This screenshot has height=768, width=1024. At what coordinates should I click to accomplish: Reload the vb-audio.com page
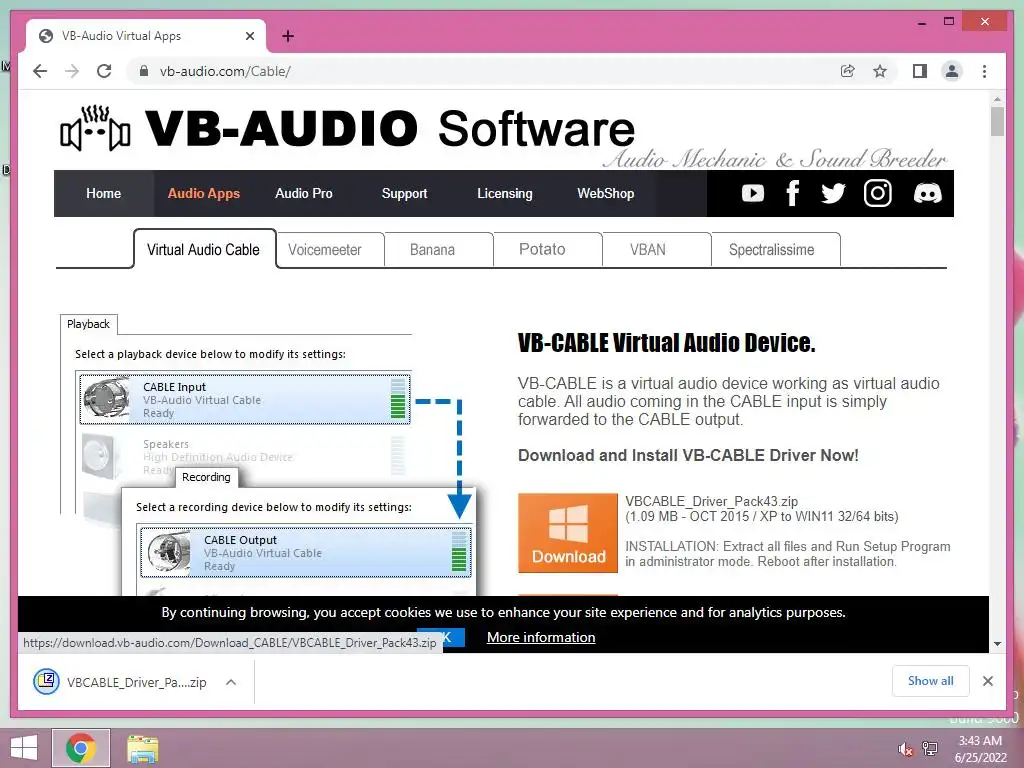(104, 71)
